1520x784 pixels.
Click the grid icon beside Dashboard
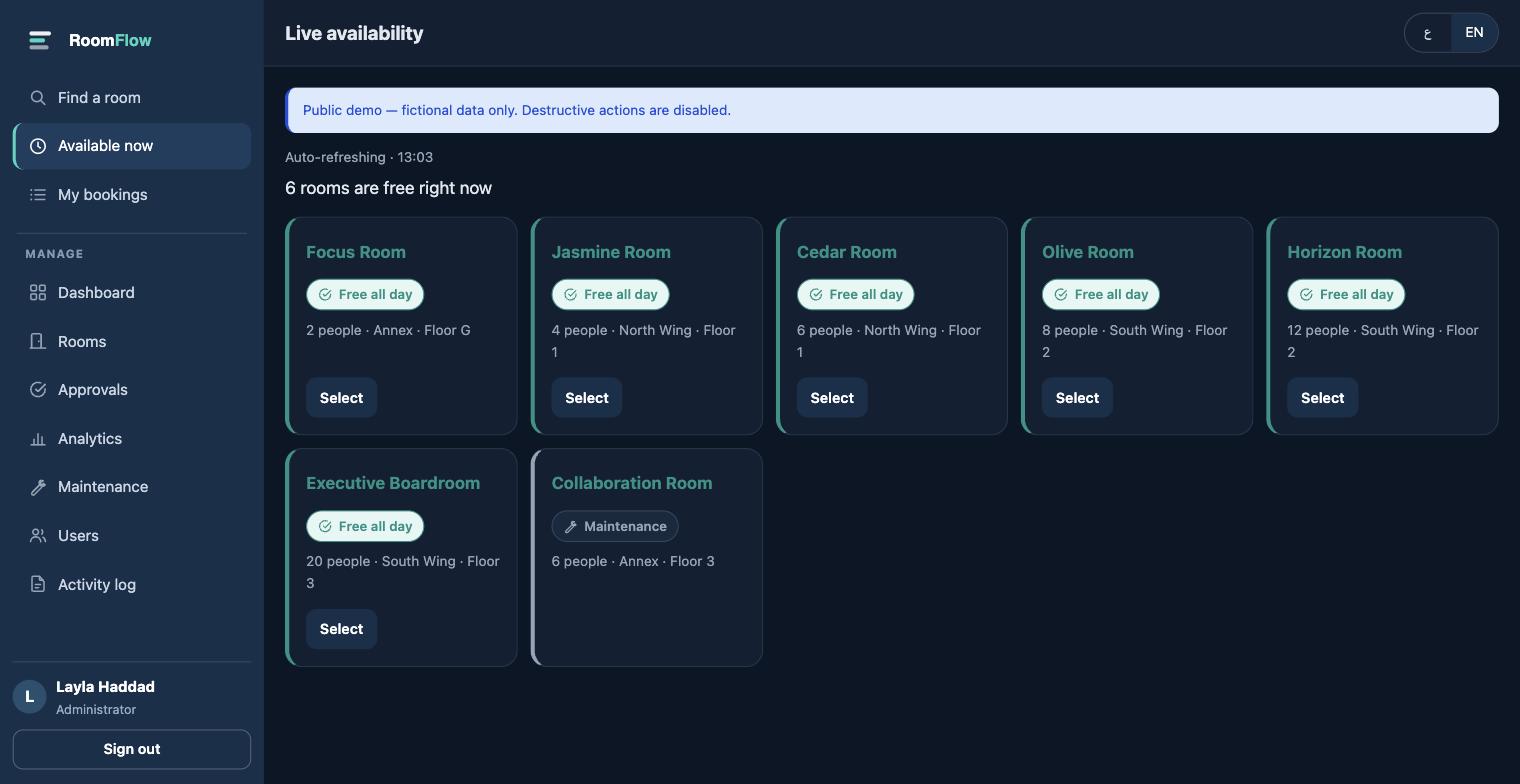[38, 293]
